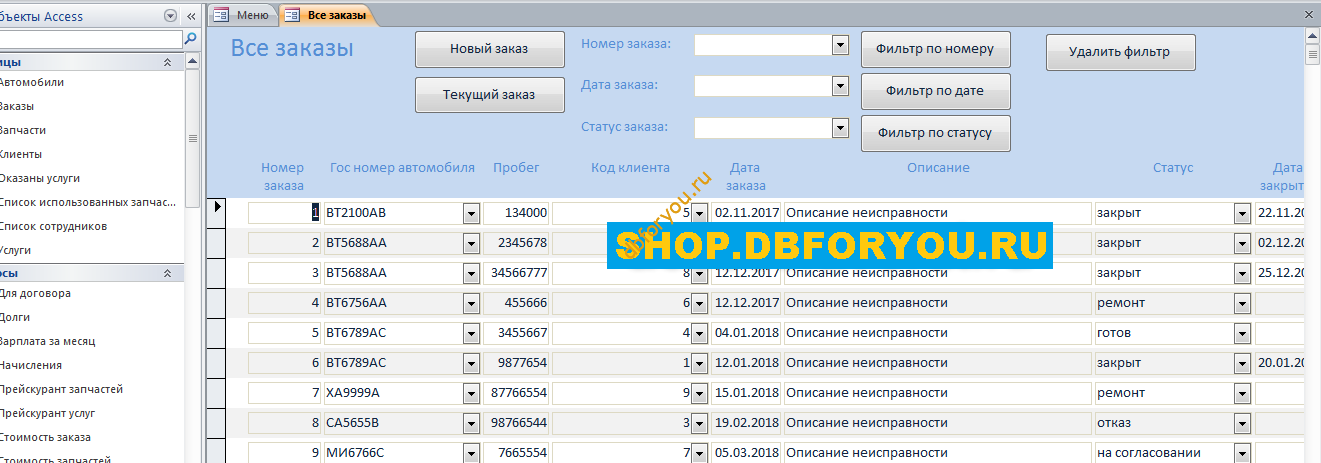Open client code dropdown in order 4 row

click(x=700, y=303)
